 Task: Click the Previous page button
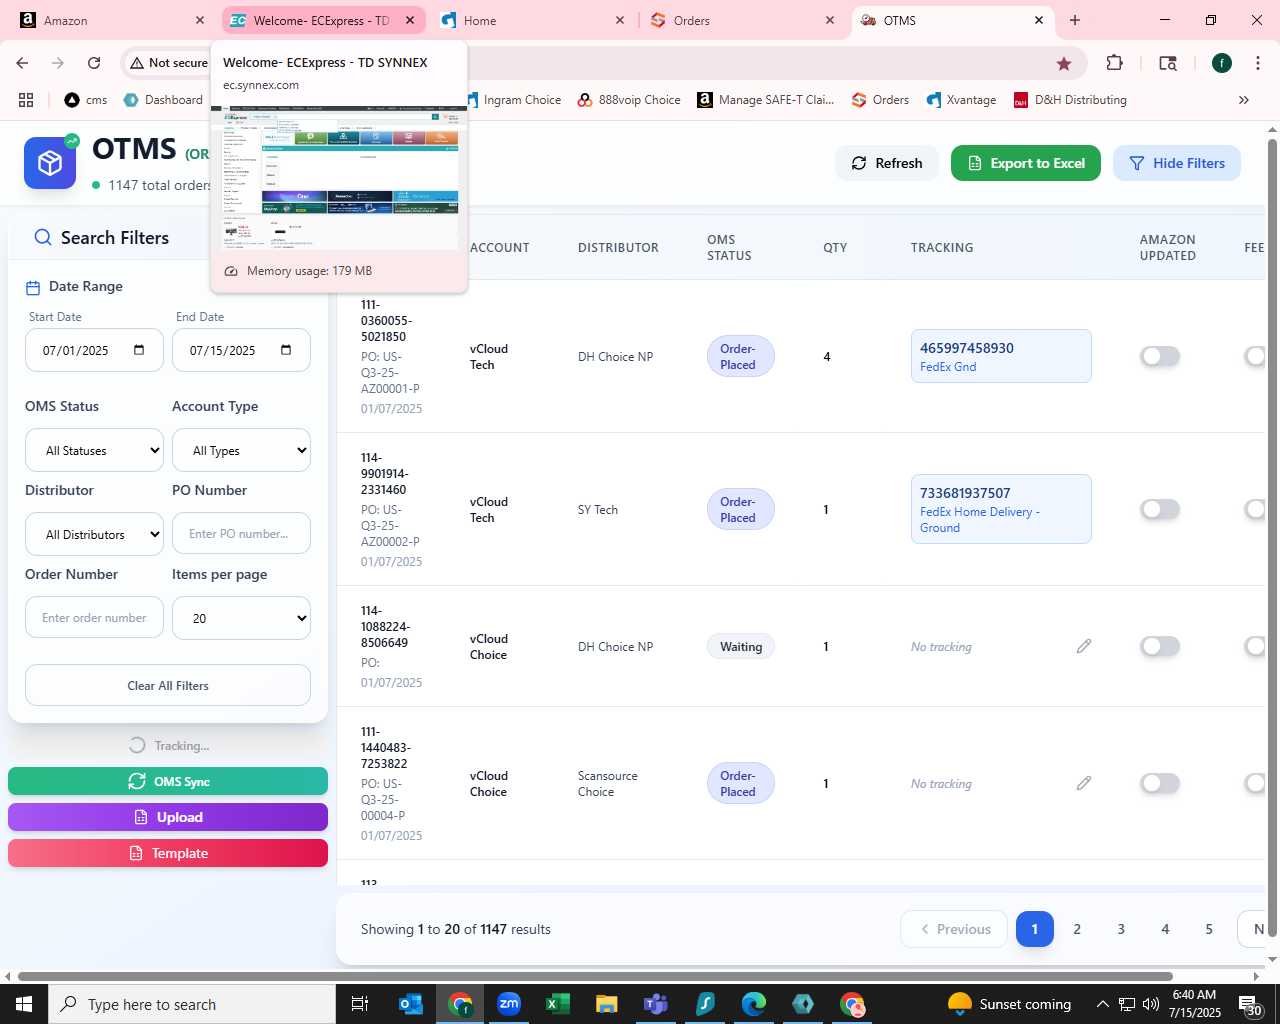point(955,929)
